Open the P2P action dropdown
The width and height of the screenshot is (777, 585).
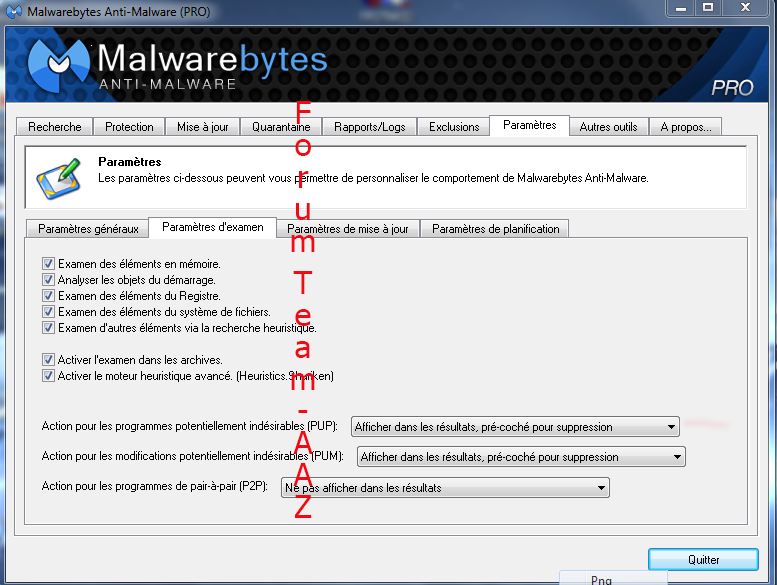coord(445,487)
